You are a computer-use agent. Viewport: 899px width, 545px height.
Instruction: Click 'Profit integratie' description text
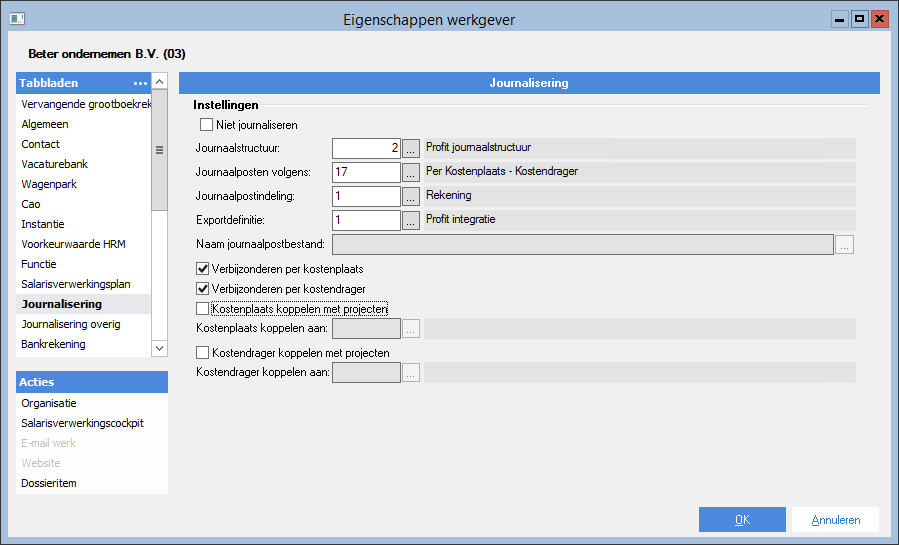[460, 219]
